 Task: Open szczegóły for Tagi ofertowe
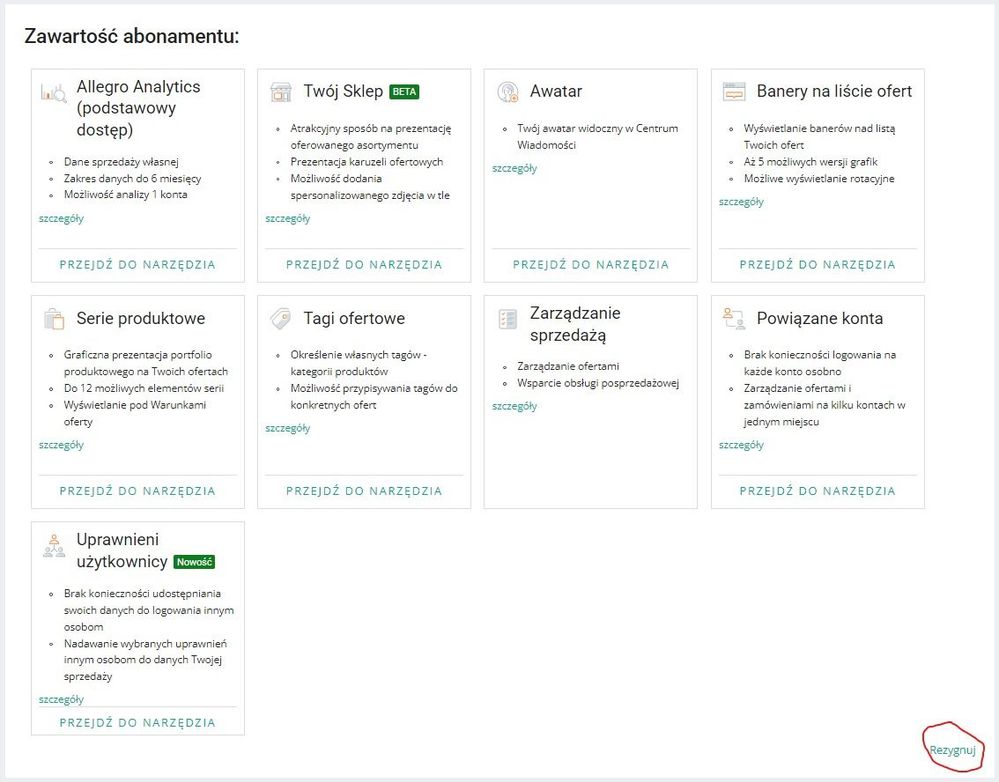[287, 428]
